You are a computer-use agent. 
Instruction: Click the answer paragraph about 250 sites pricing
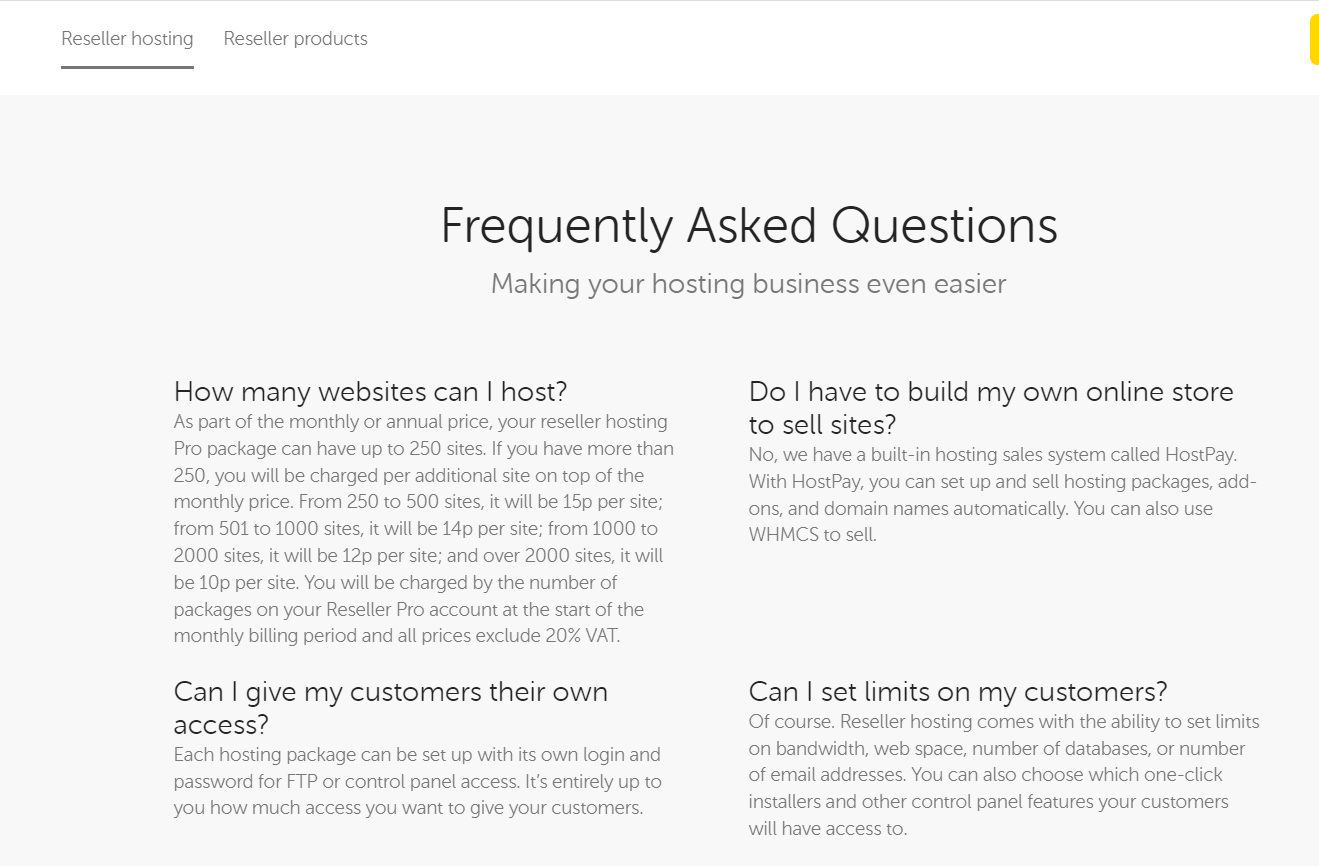tap(424, 529)
